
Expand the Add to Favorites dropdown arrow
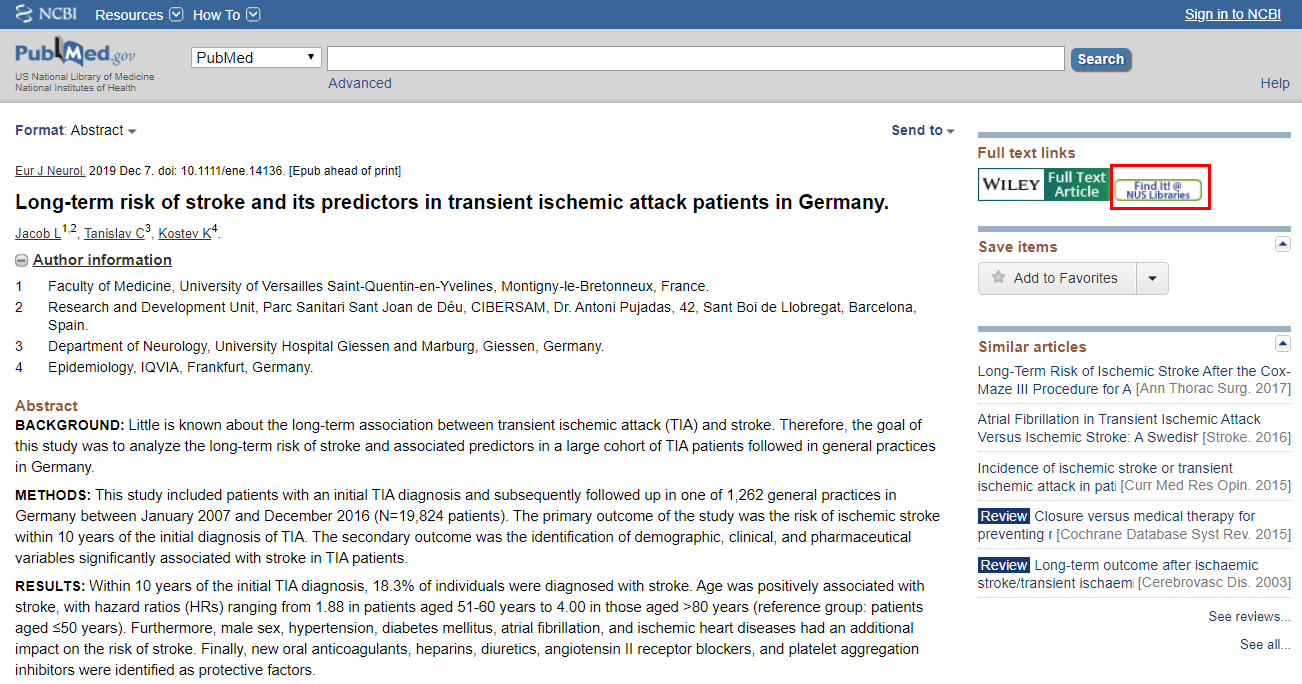[x=1152, y=278]
